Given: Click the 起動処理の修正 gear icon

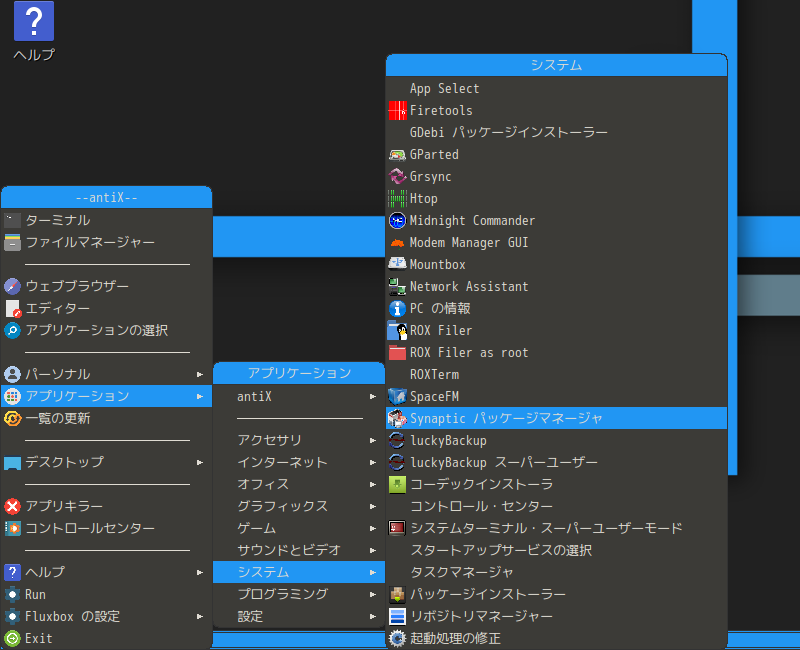Looking at the screenshot, I should (x=397, y=638).
